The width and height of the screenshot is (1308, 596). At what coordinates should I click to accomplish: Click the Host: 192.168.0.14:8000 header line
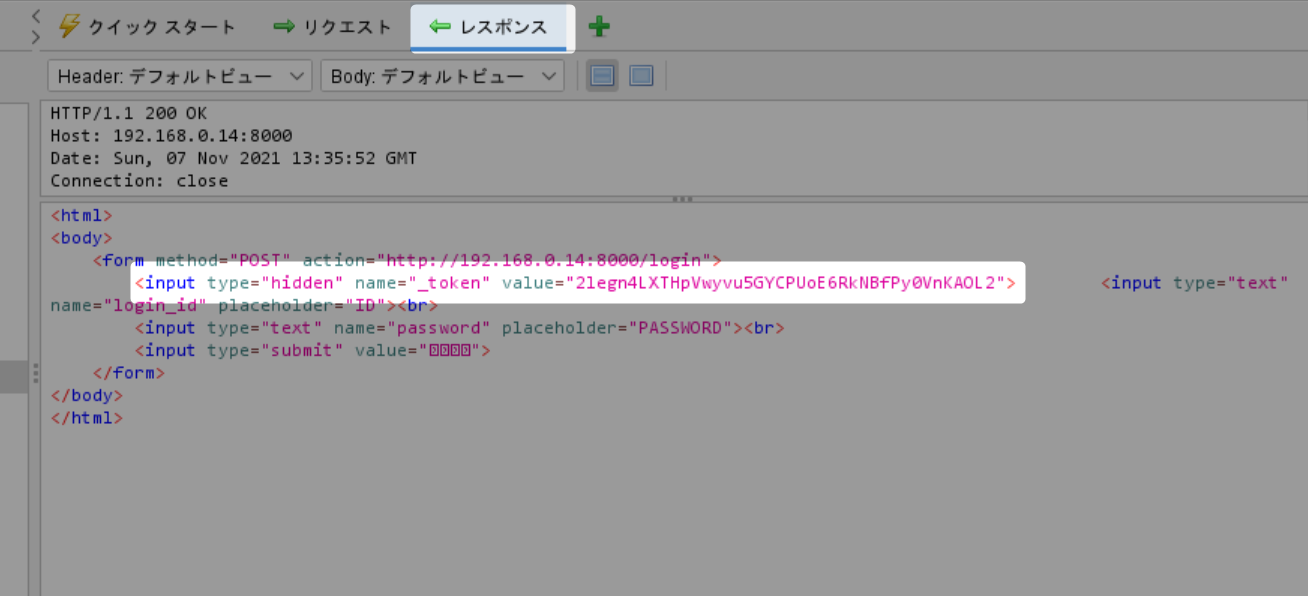point(171,136)
